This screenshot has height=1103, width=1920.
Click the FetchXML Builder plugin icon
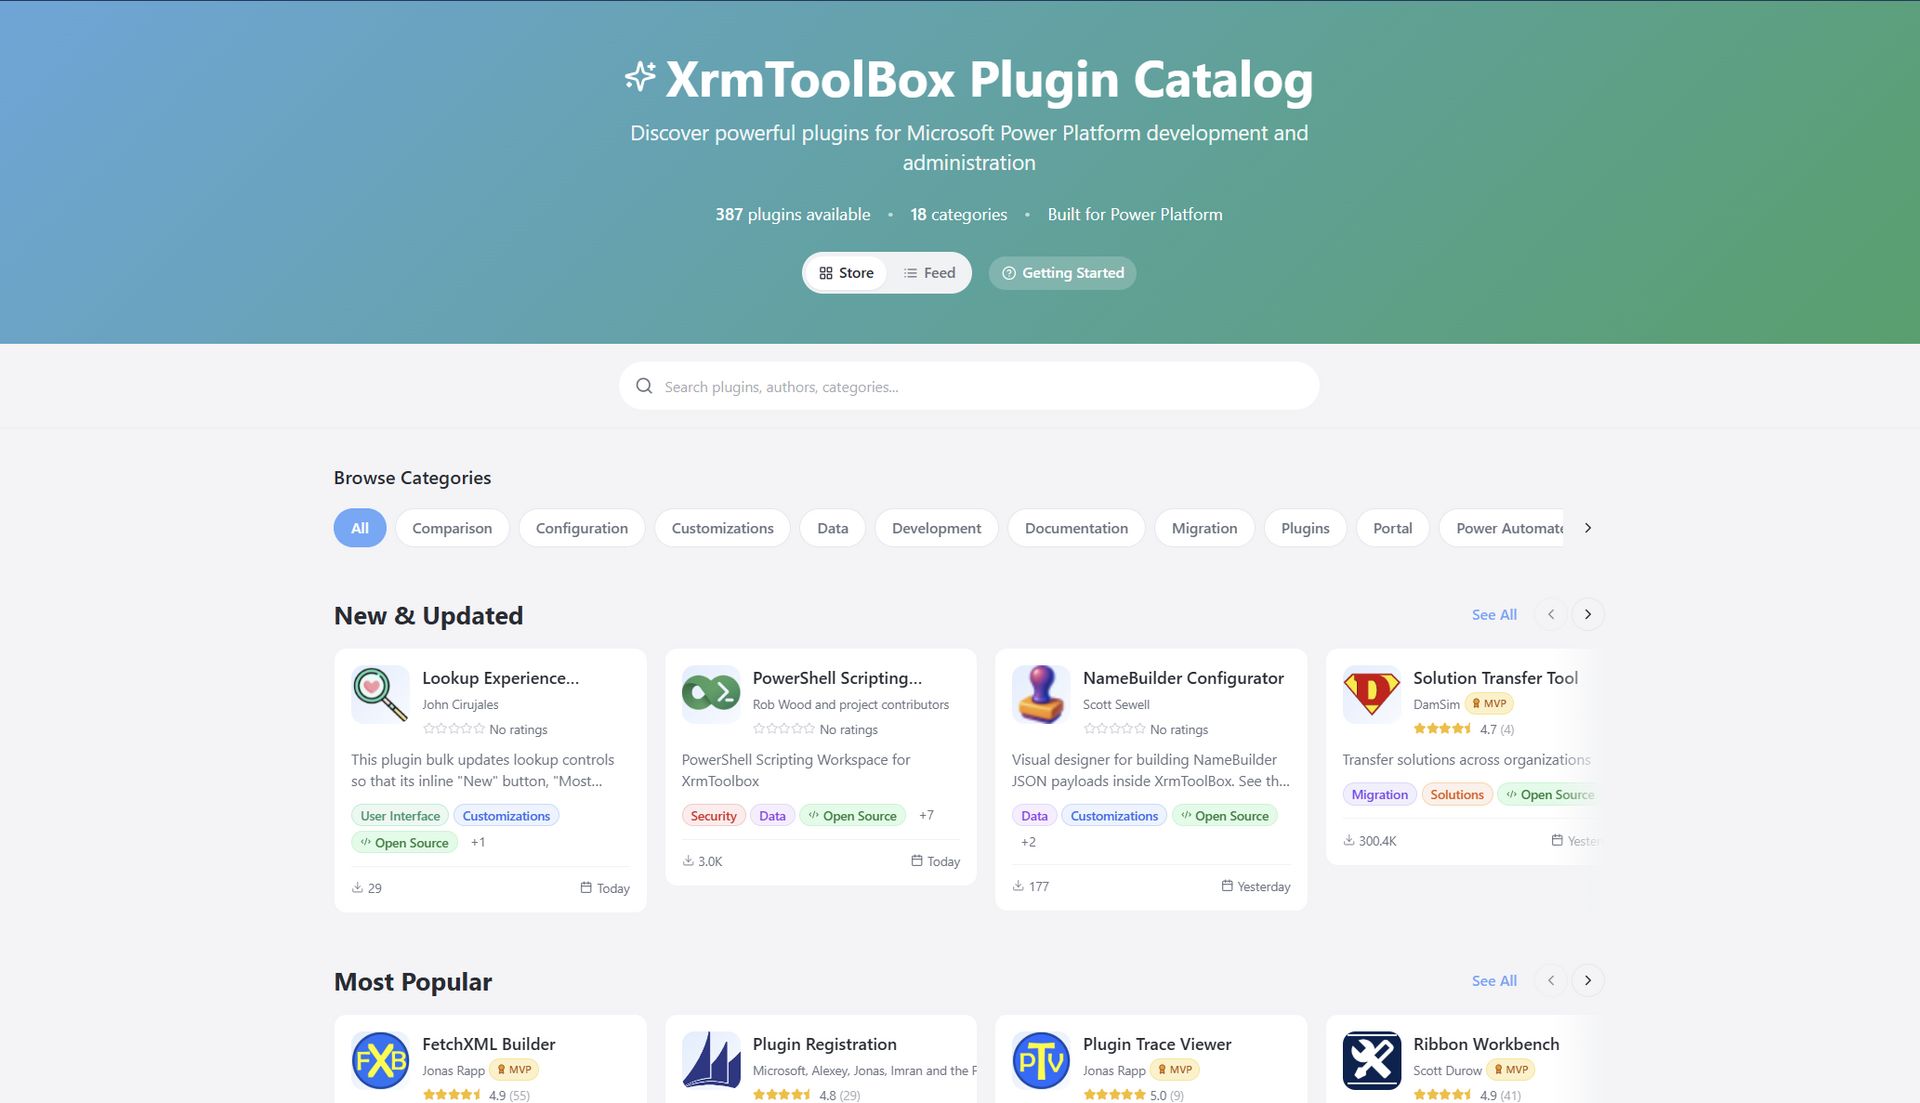pyautogui.click(x=380, y=1061)
